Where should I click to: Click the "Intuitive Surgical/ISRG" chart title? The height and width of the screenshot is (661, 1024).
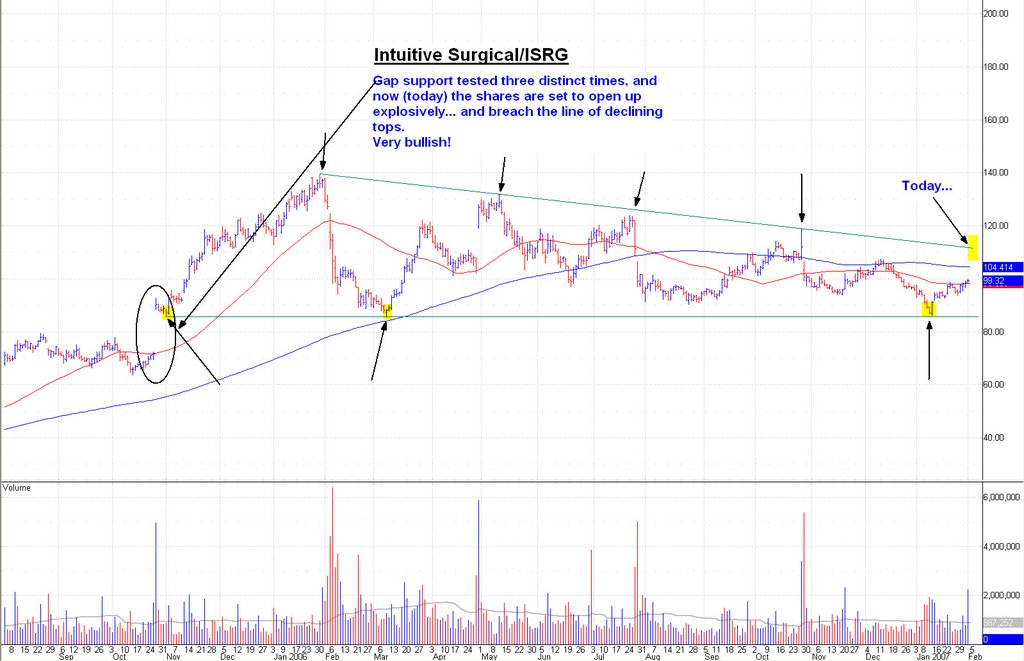coord(471,55)
